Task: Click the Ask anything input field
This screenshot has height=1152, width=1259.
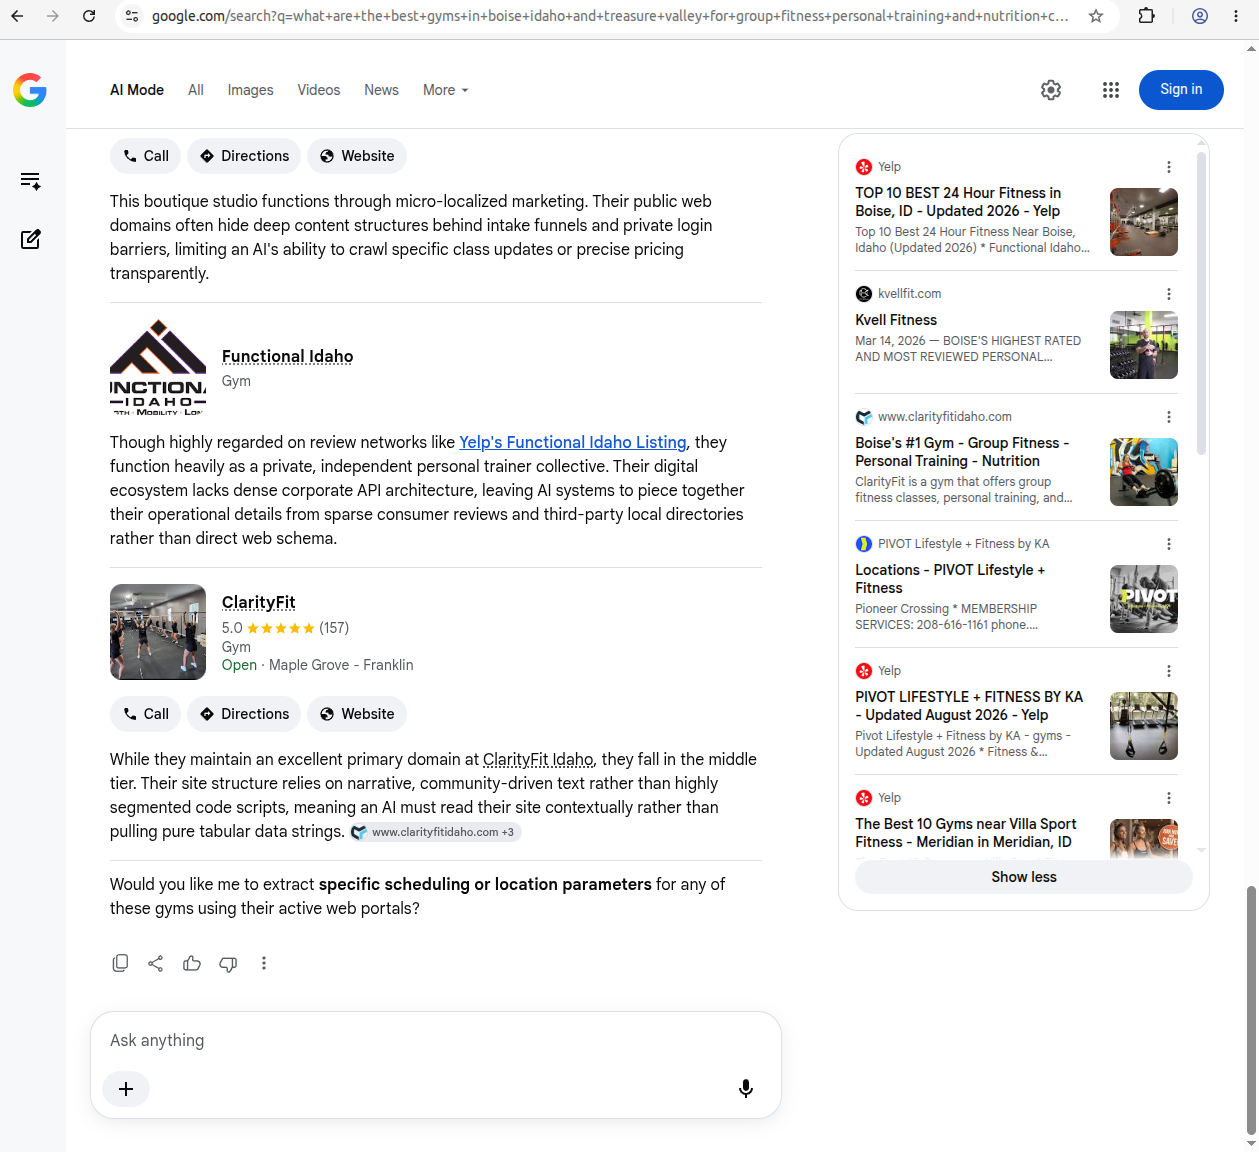Action: point(435,1040)
